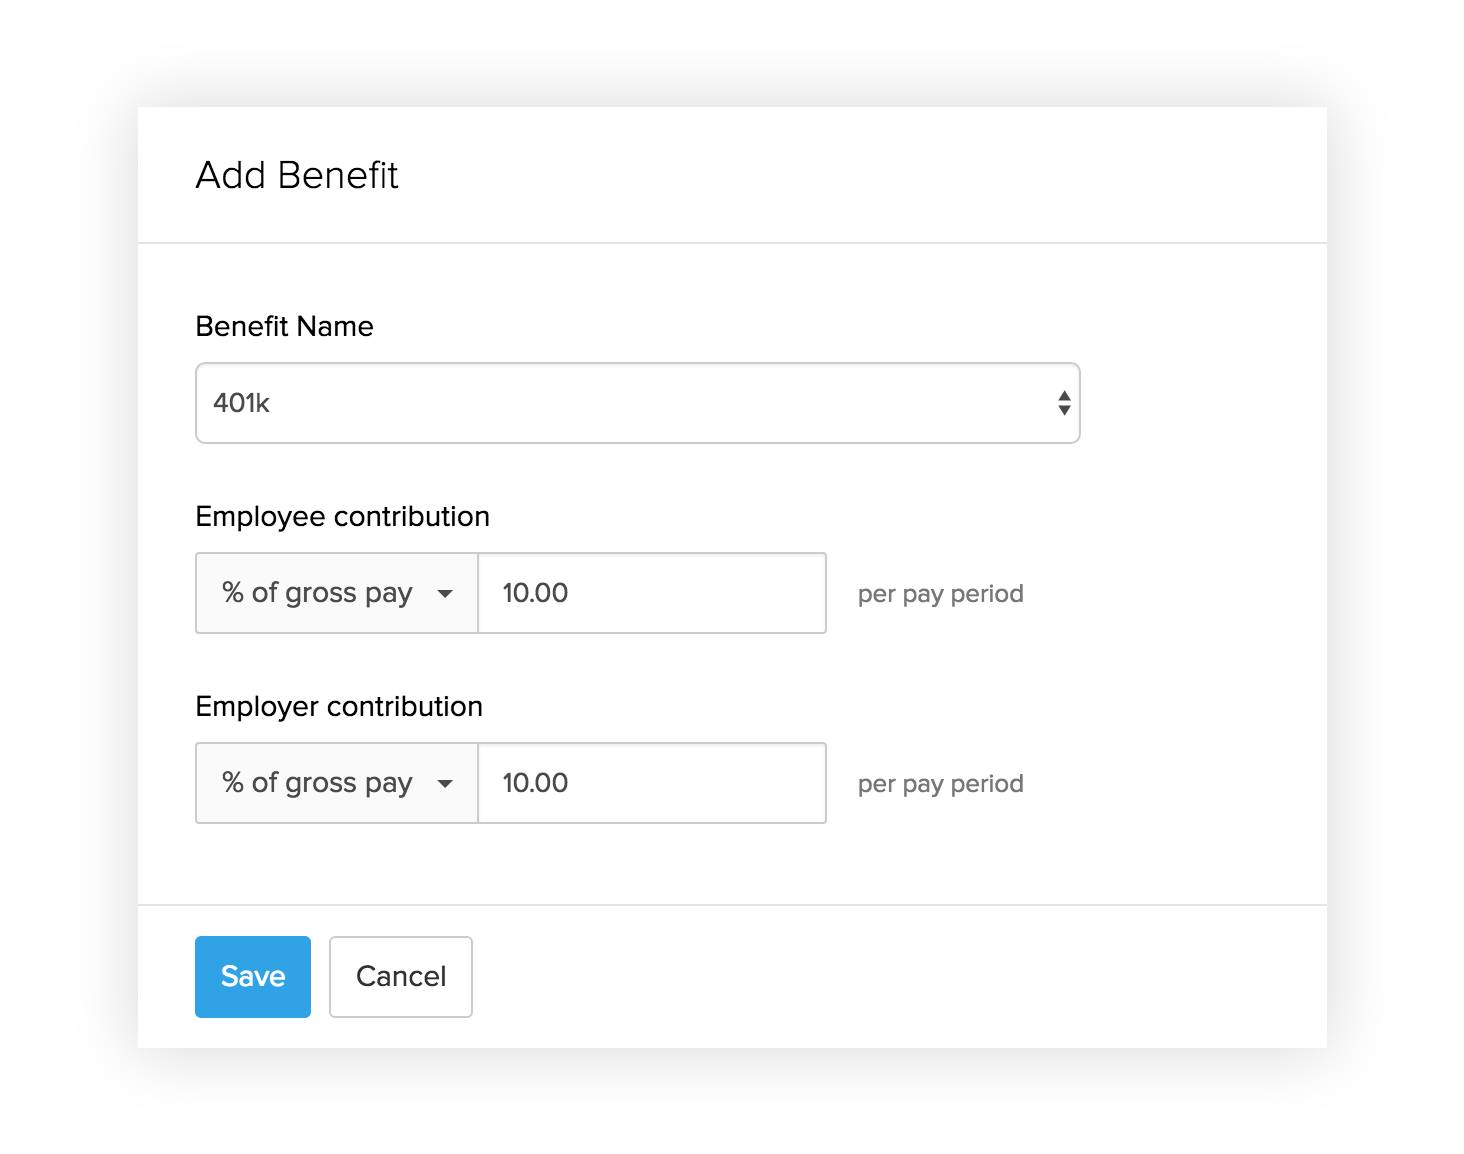Cancel adding the benefit
This screenshot has width=1464, height=1154.
pyautogui.click(x=401, y=977)
